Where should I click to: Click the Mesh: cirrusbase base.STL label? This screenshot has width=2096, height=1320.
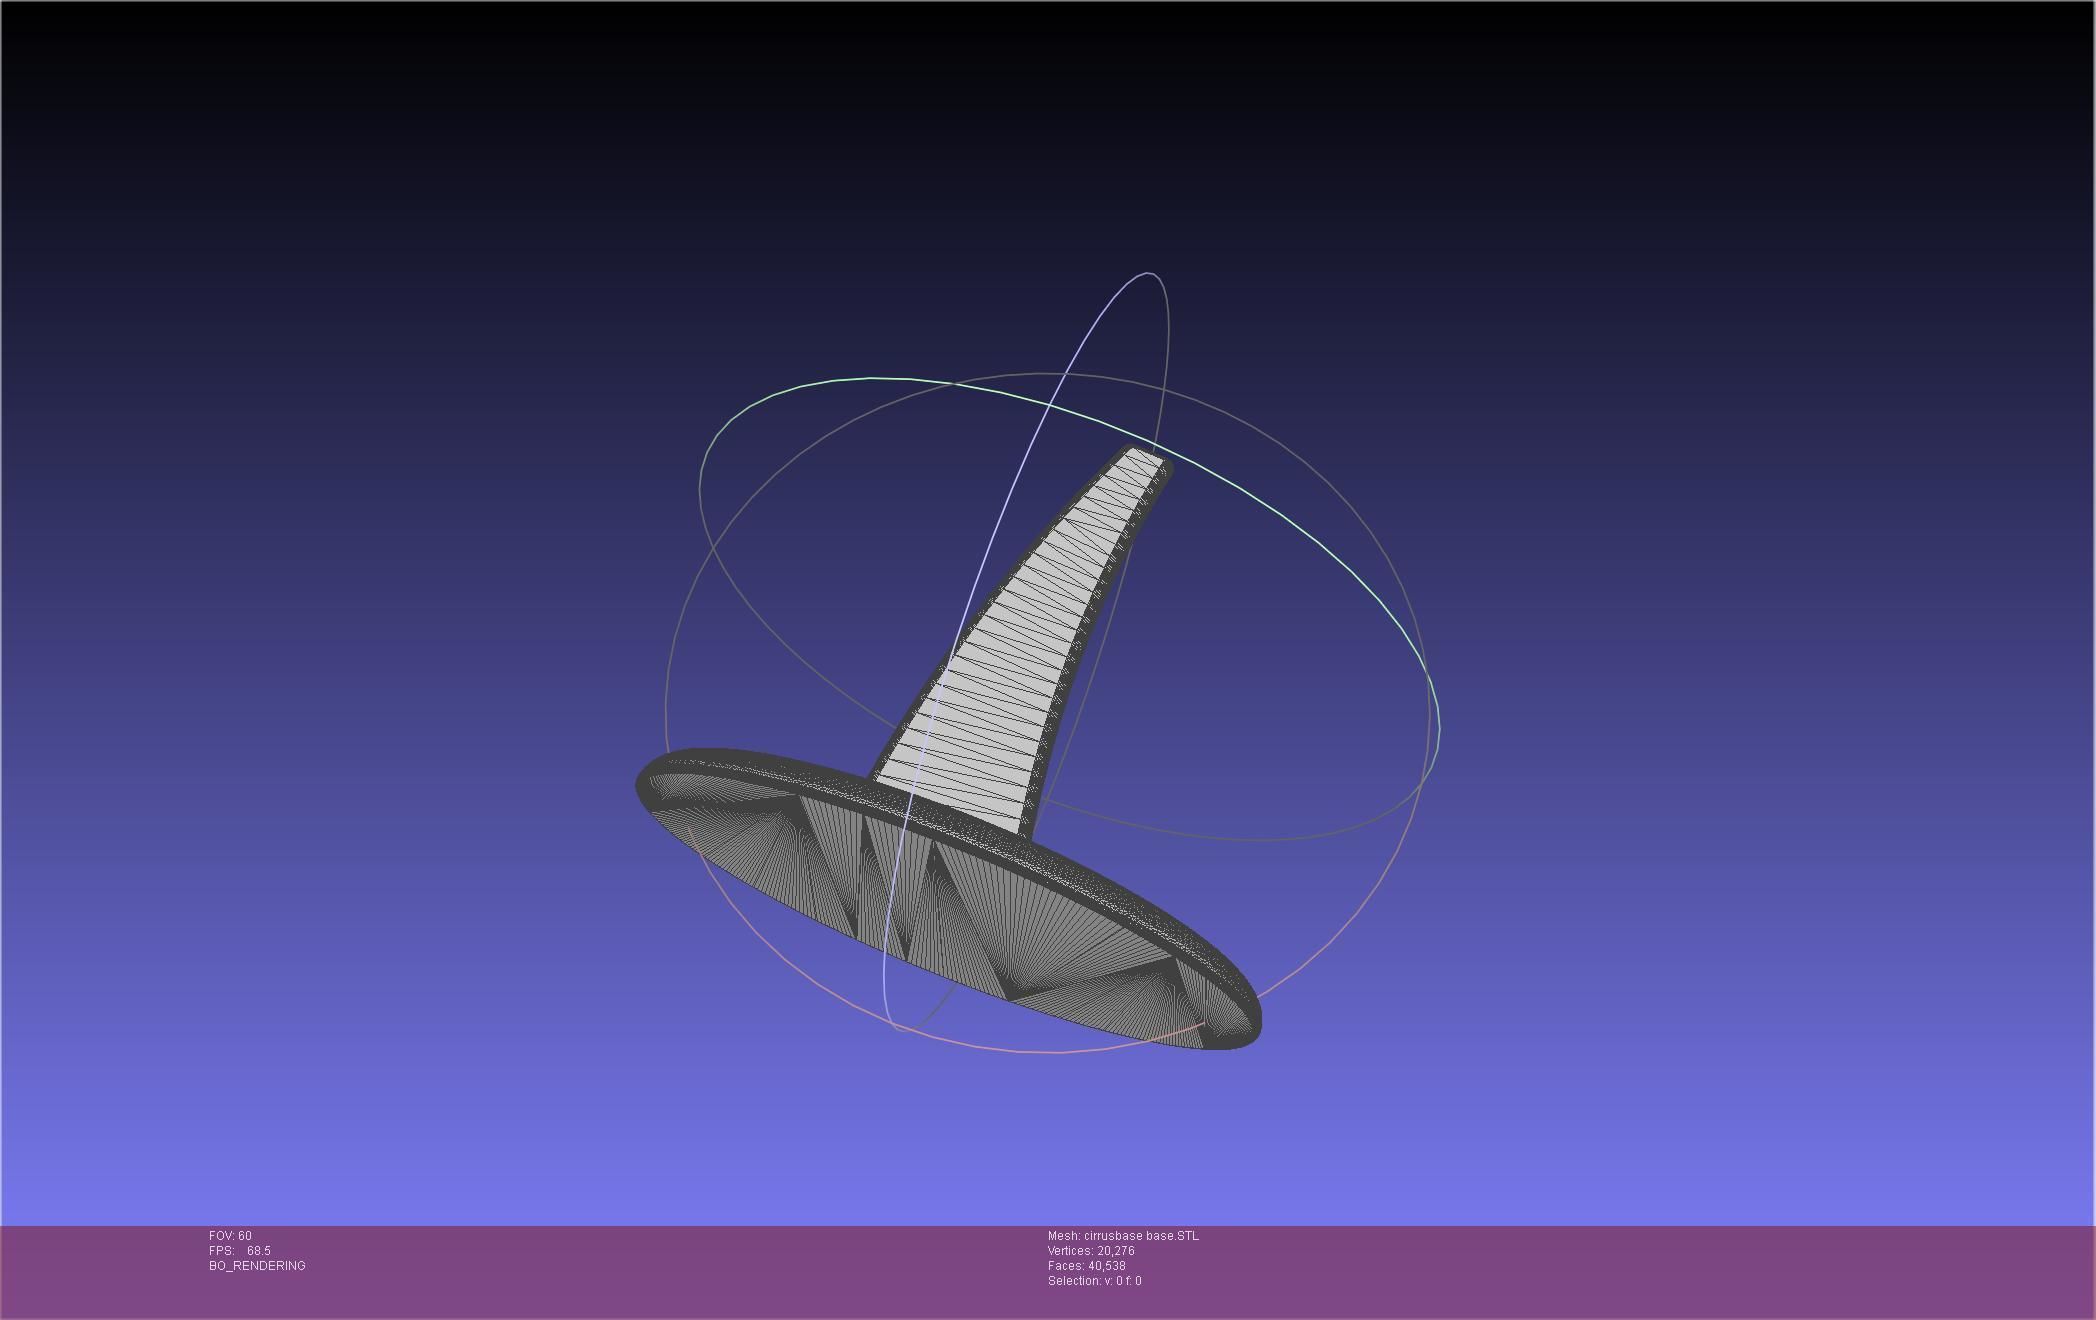click(x=1123, y=1236)
